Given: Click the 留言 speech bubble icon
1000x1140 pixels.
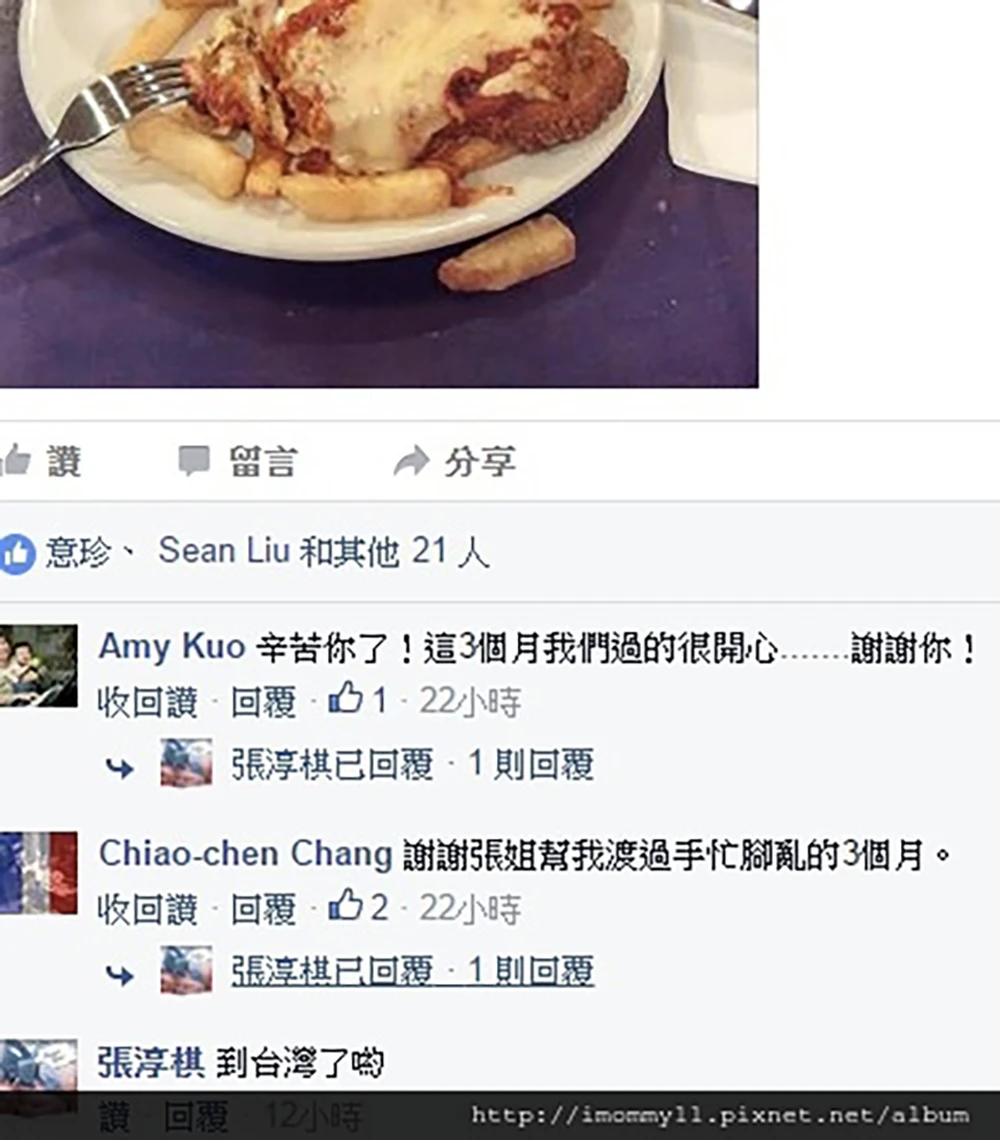Looking at the screenshot, I should point(194,461).
